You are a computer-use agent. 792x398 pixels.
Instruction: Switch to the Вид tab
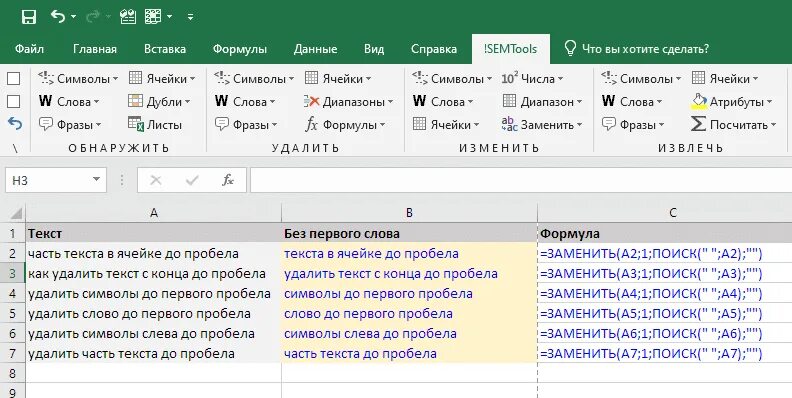374,49
